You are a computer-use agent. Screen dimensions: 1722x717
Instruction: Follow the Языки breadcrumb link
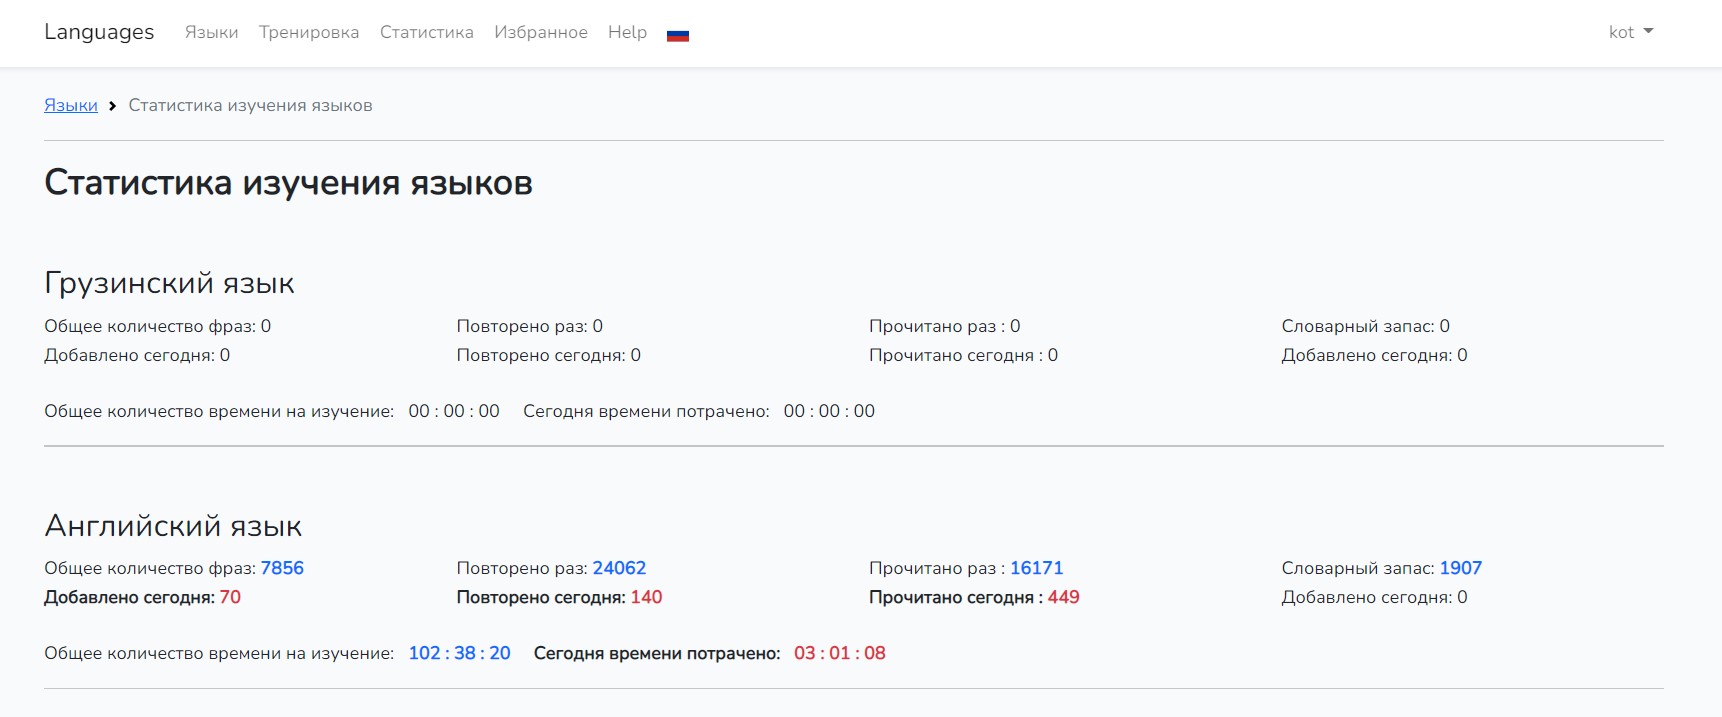pyautogui.click(x=71, y=106)
